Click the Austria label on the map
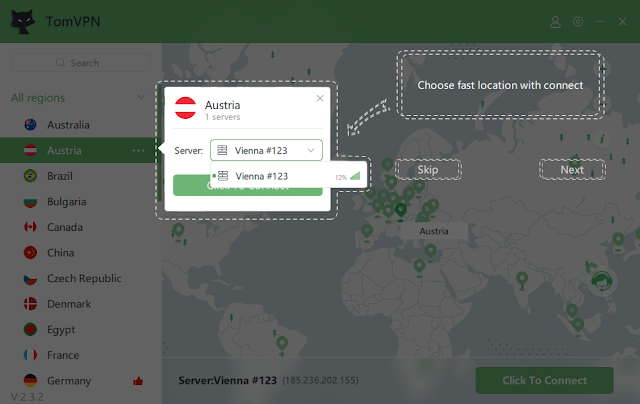Viewport: 640px width, 404px height. click(x=434, y=231)
